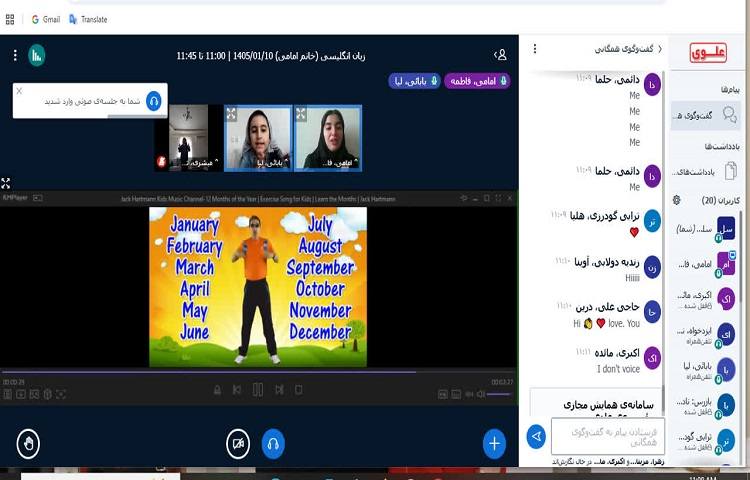This screenshot has height=480, width=750.
Task: Open public chat options three-dot menu
Action: [535, 49]
